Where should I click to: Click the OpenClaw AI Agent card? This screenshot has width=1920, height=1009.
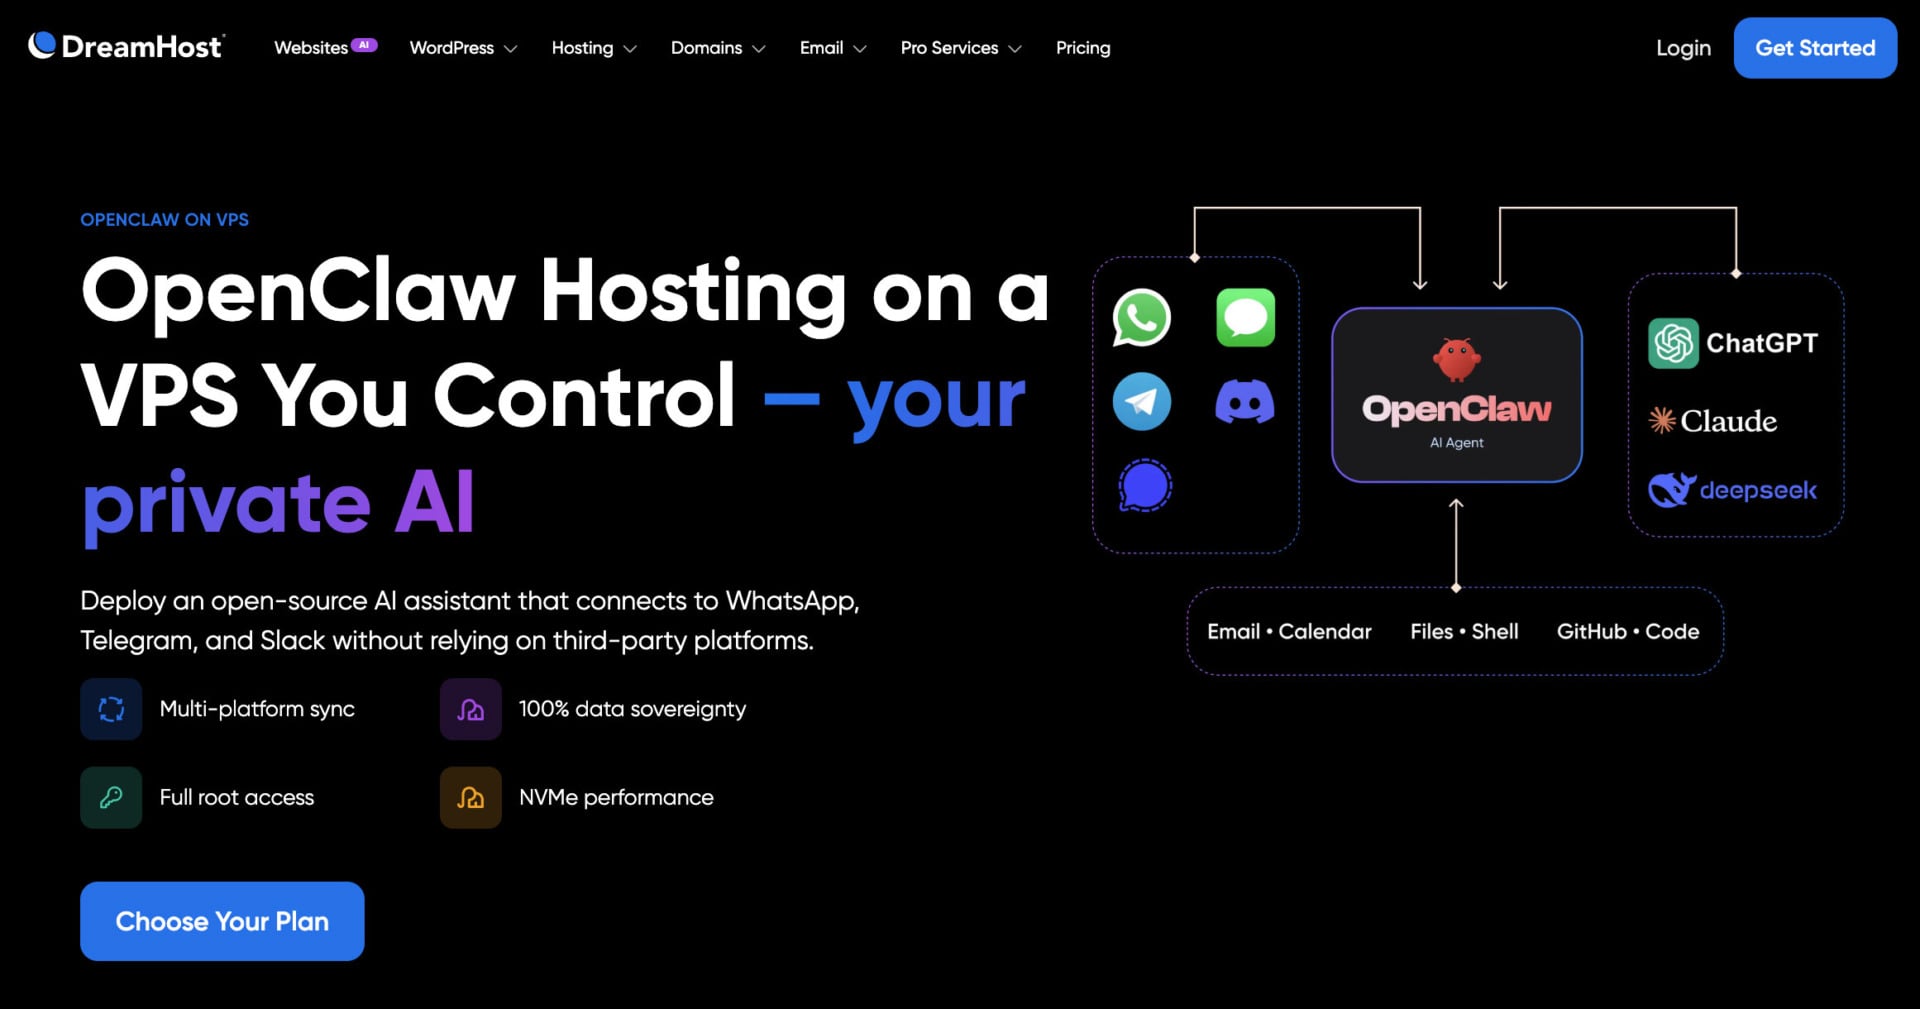tap(1457, 395)
